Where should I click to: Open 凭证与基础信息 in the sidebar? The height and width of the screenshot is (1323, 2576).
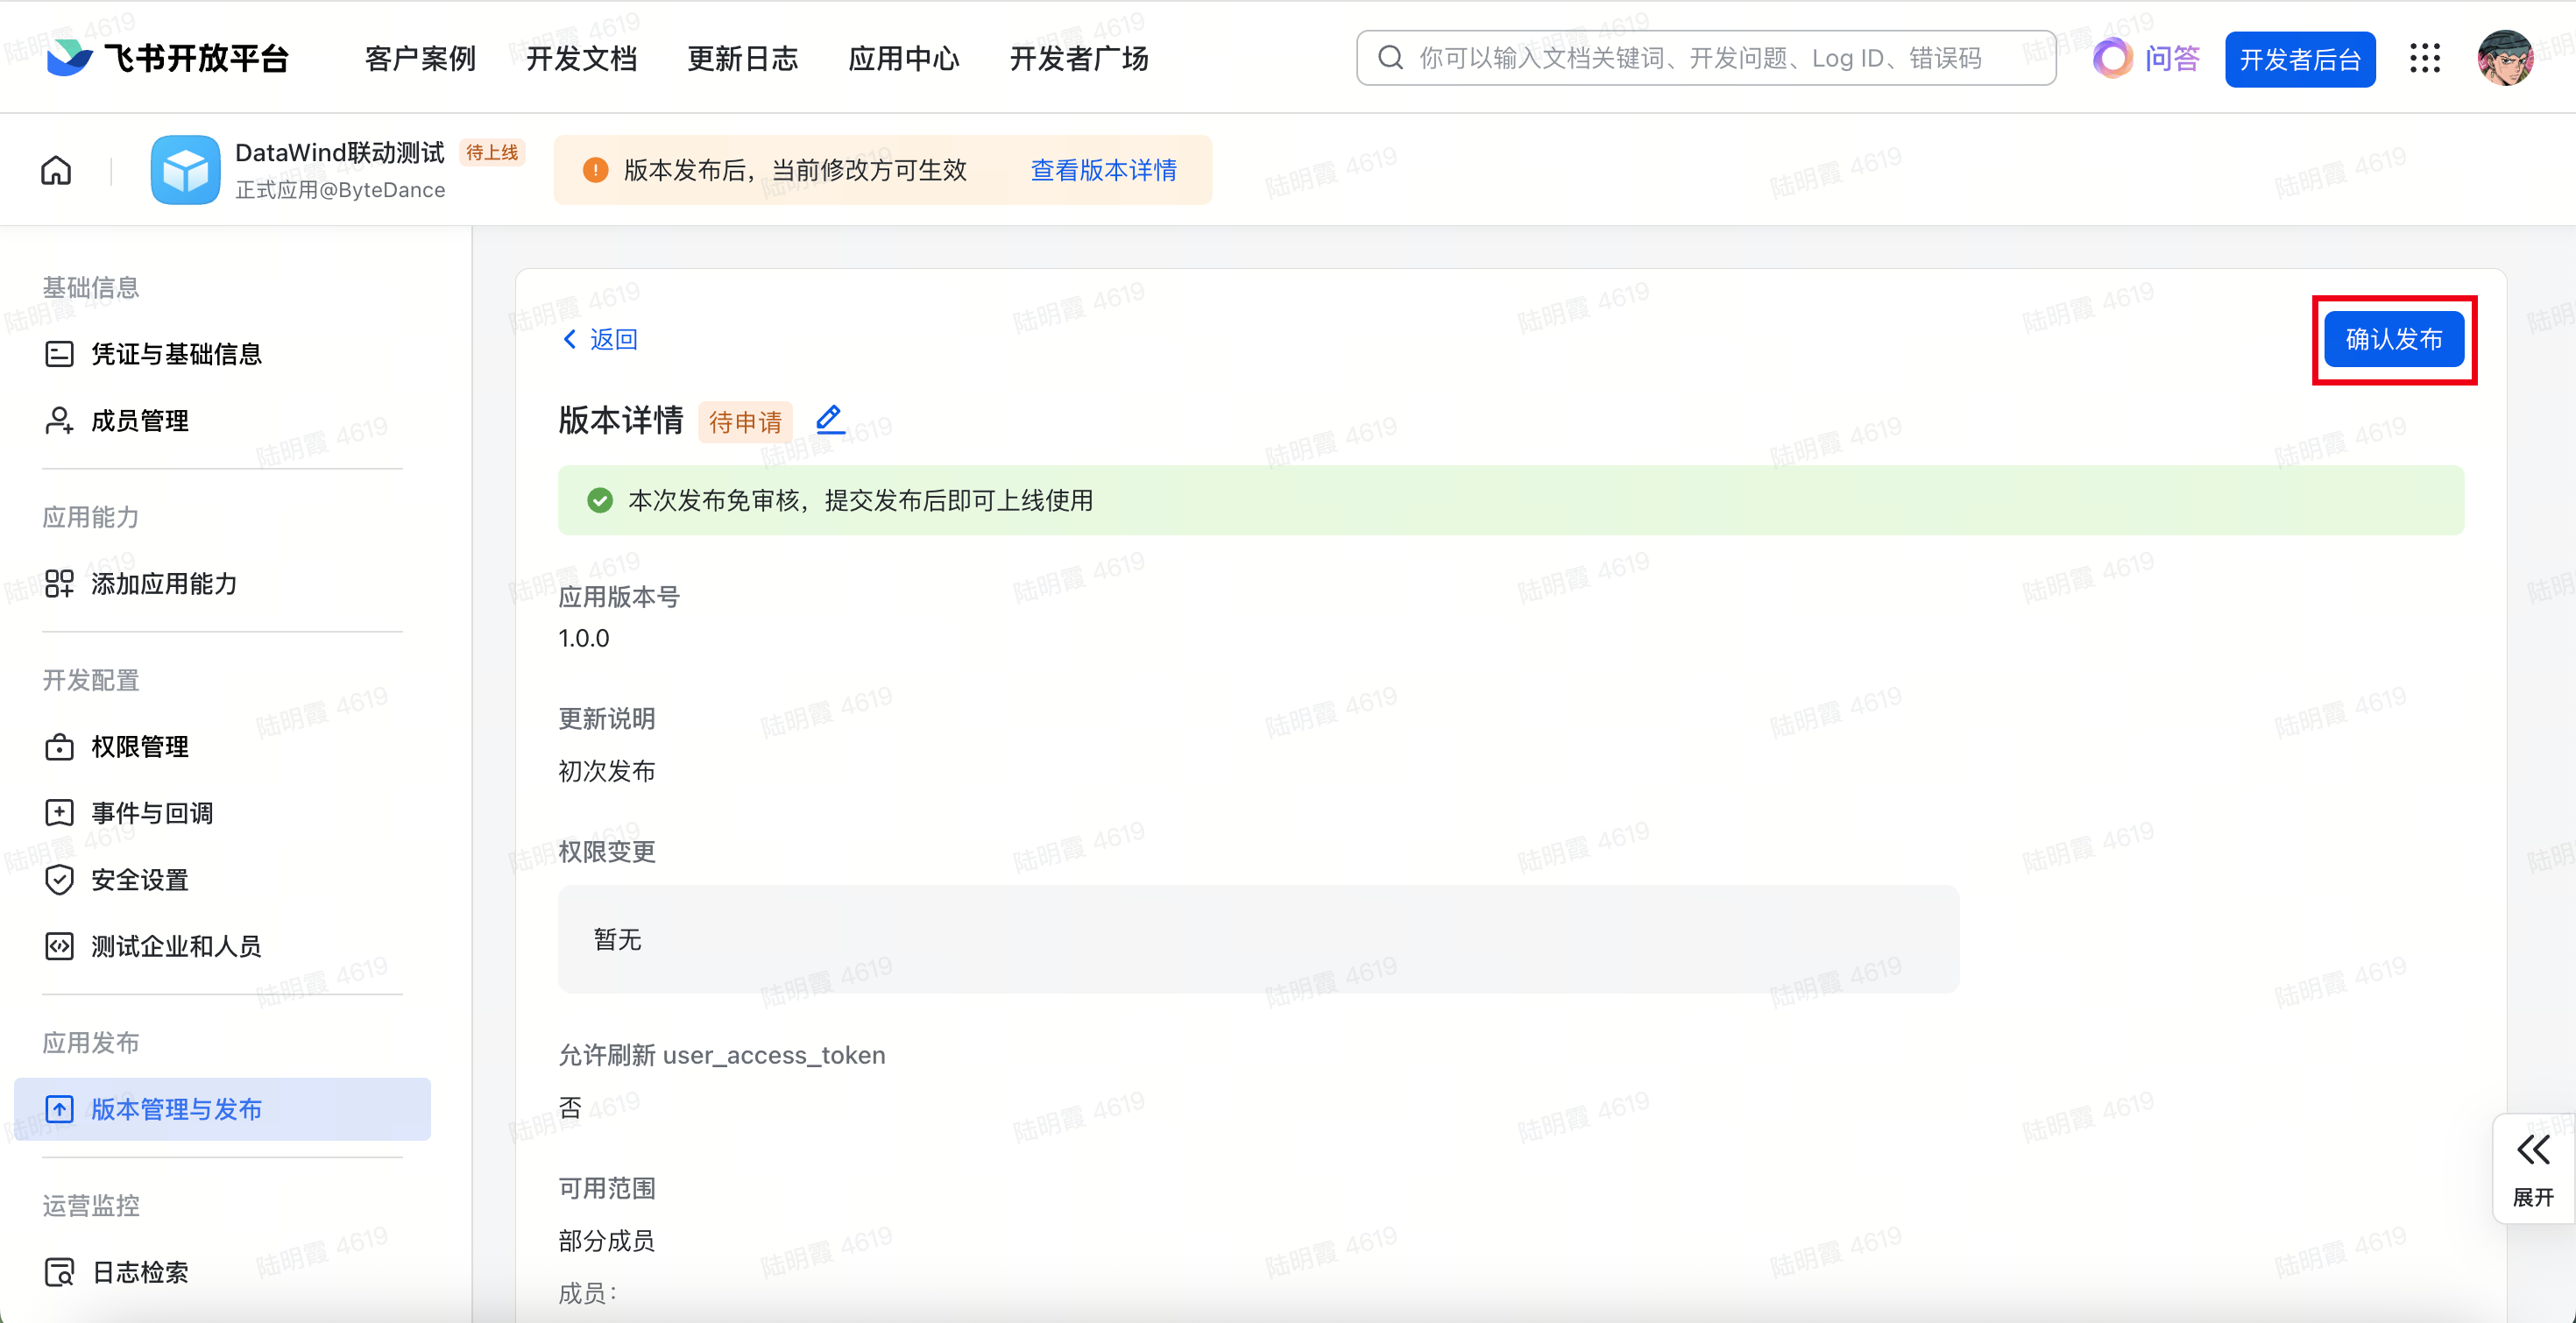[176, 354]
